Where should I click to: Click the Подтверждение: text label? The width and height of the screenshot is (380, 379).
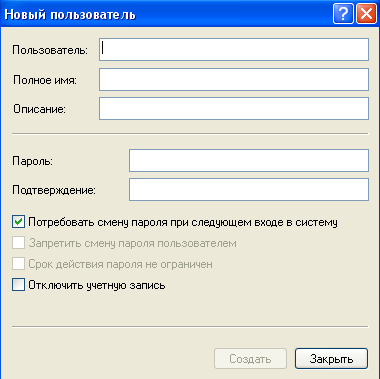[x=54, y=190]
